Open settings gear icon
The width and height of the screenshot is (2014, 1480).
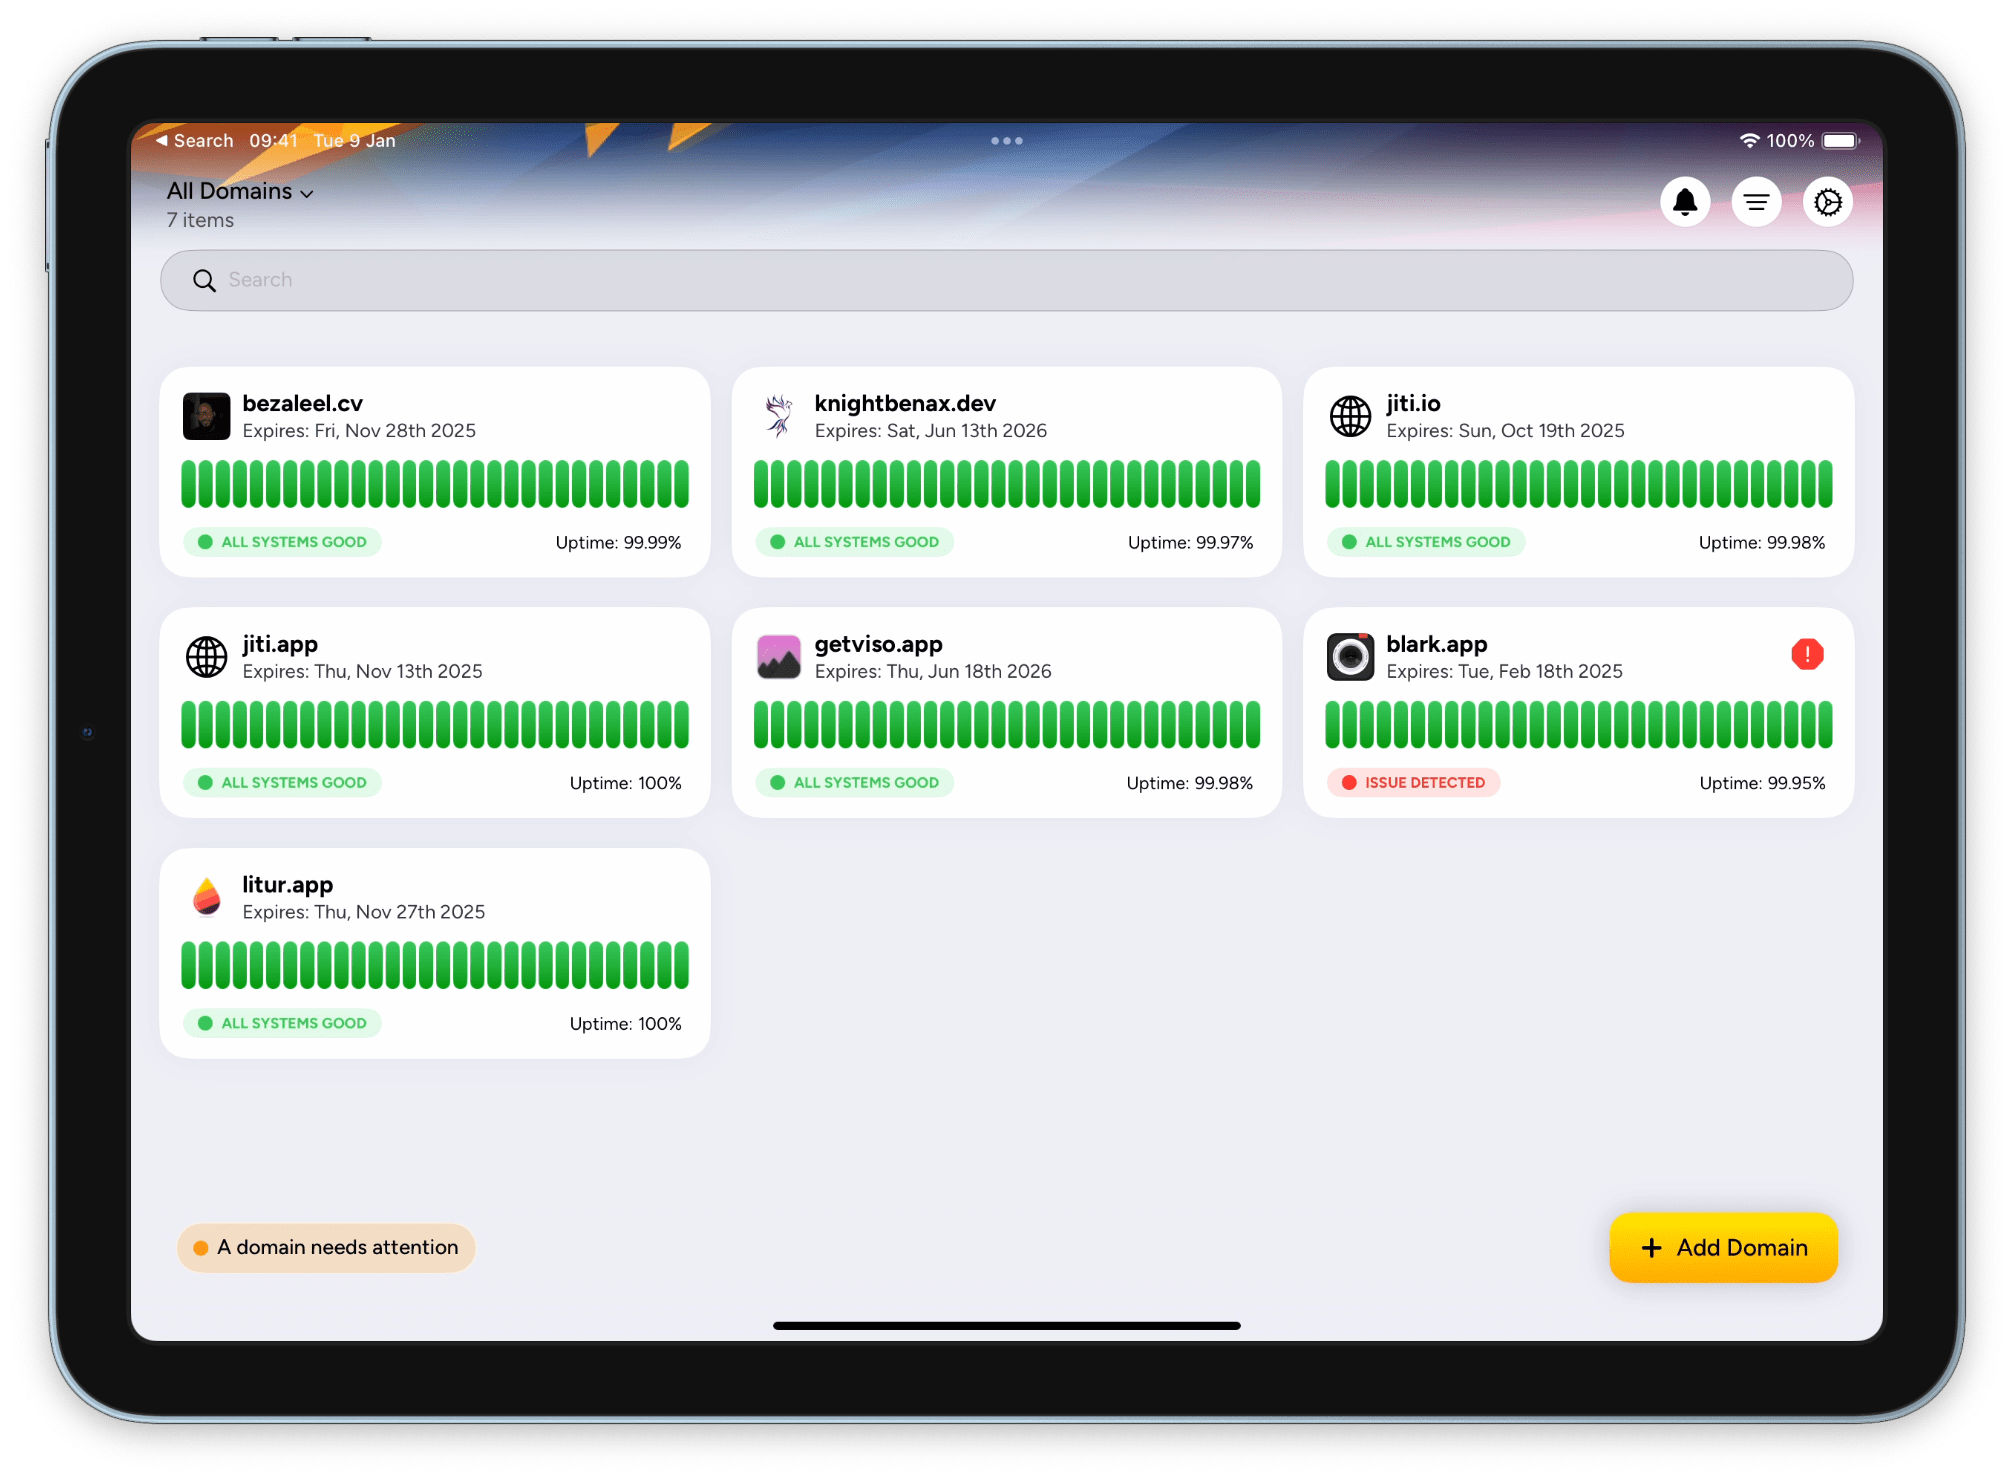coord(1827,202)
